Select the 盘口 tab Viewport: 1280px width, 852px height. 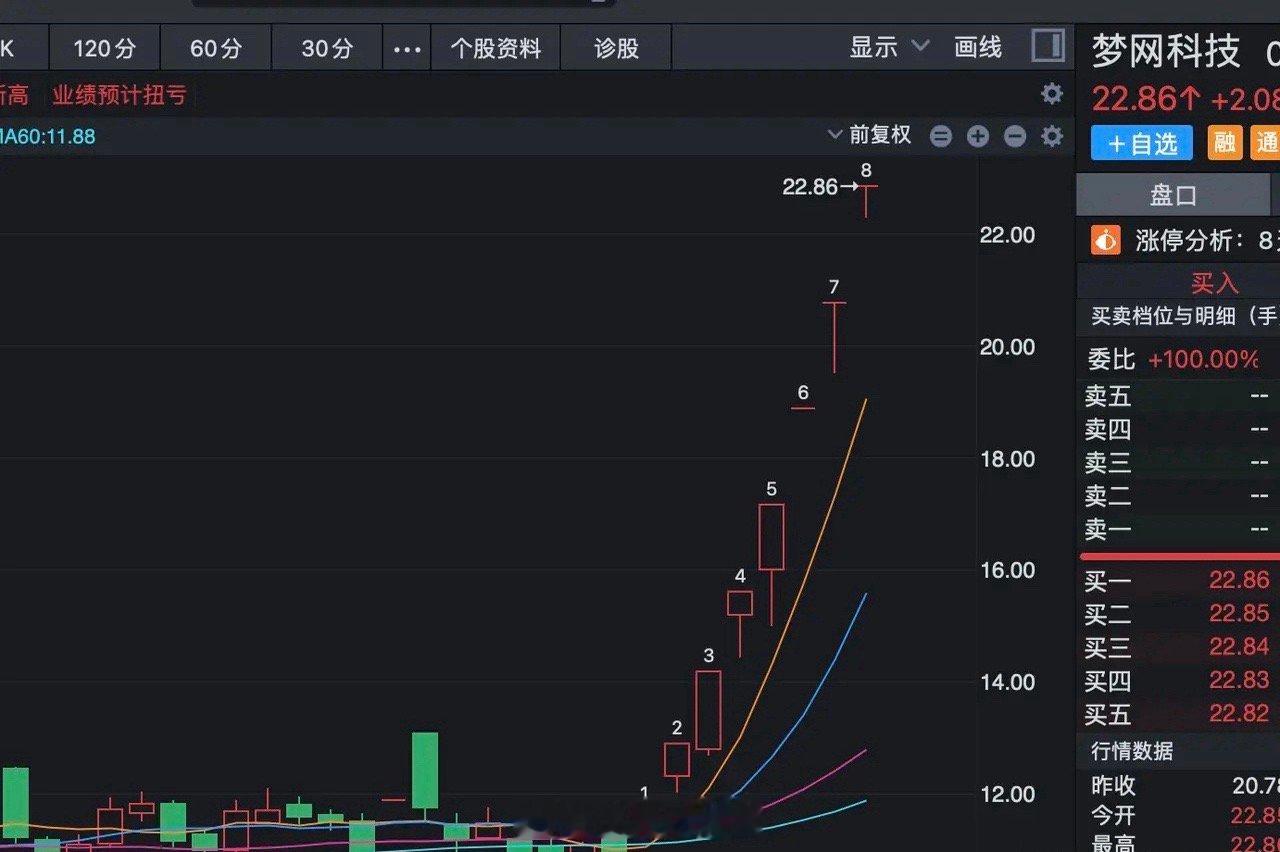(1173, 194)
